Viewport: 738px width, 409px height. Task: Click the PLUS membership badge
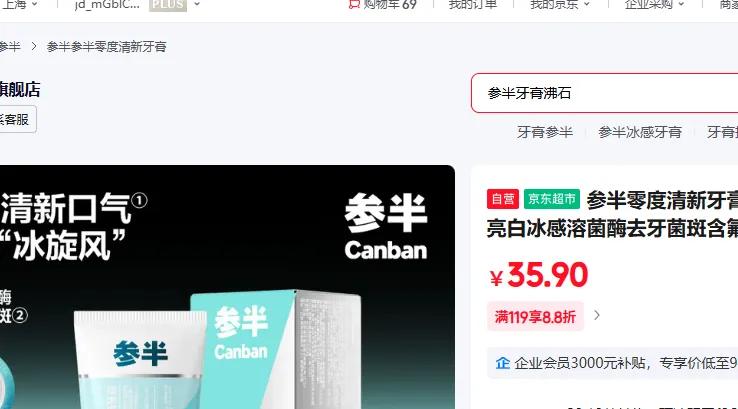click(168, 5)
